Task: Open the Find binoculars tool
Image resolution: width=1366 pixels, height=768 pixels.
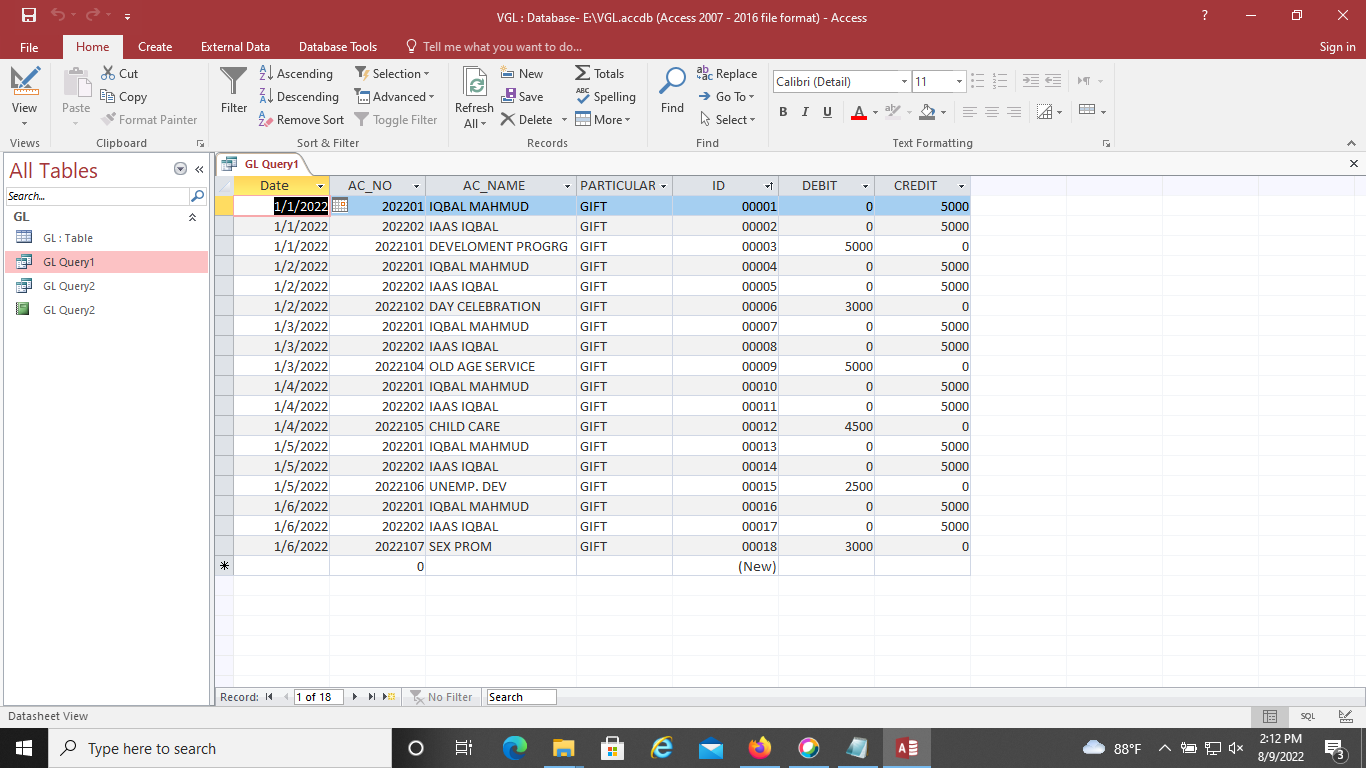Action: (672, 84)
